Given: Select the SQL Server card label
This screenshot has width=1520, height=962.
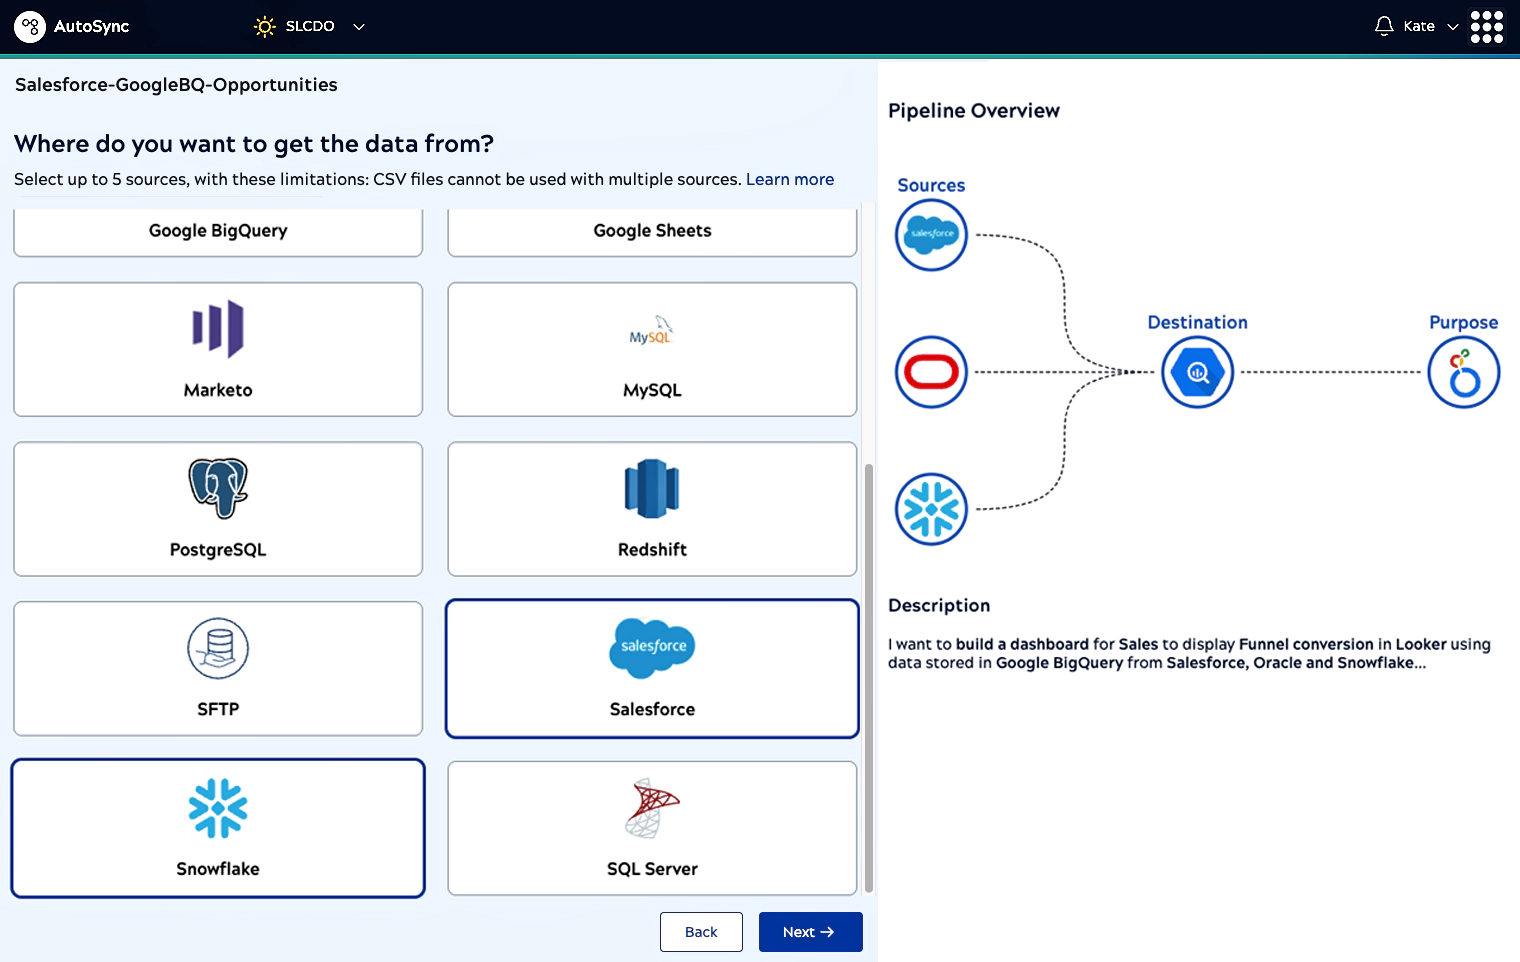Looking at the screenshot, I should (x=652, y=869).
